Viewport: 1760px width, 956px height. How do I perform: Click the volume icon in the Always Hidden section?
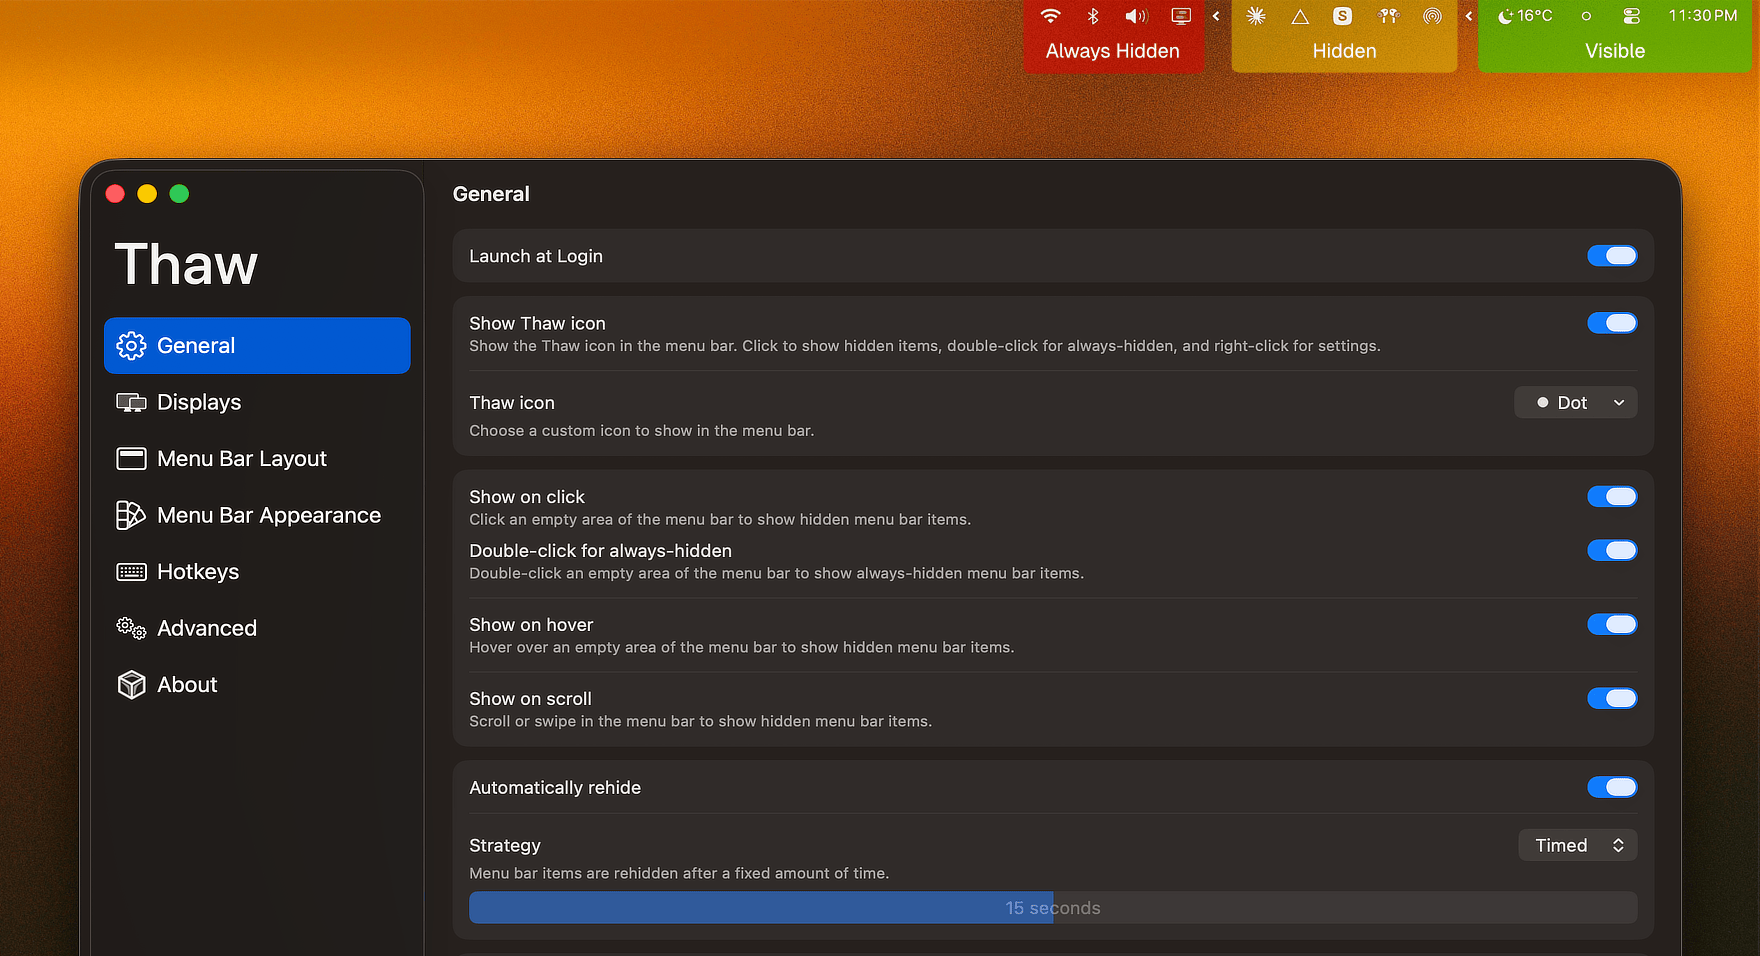pyautogui.click(x=1135, y=16)
